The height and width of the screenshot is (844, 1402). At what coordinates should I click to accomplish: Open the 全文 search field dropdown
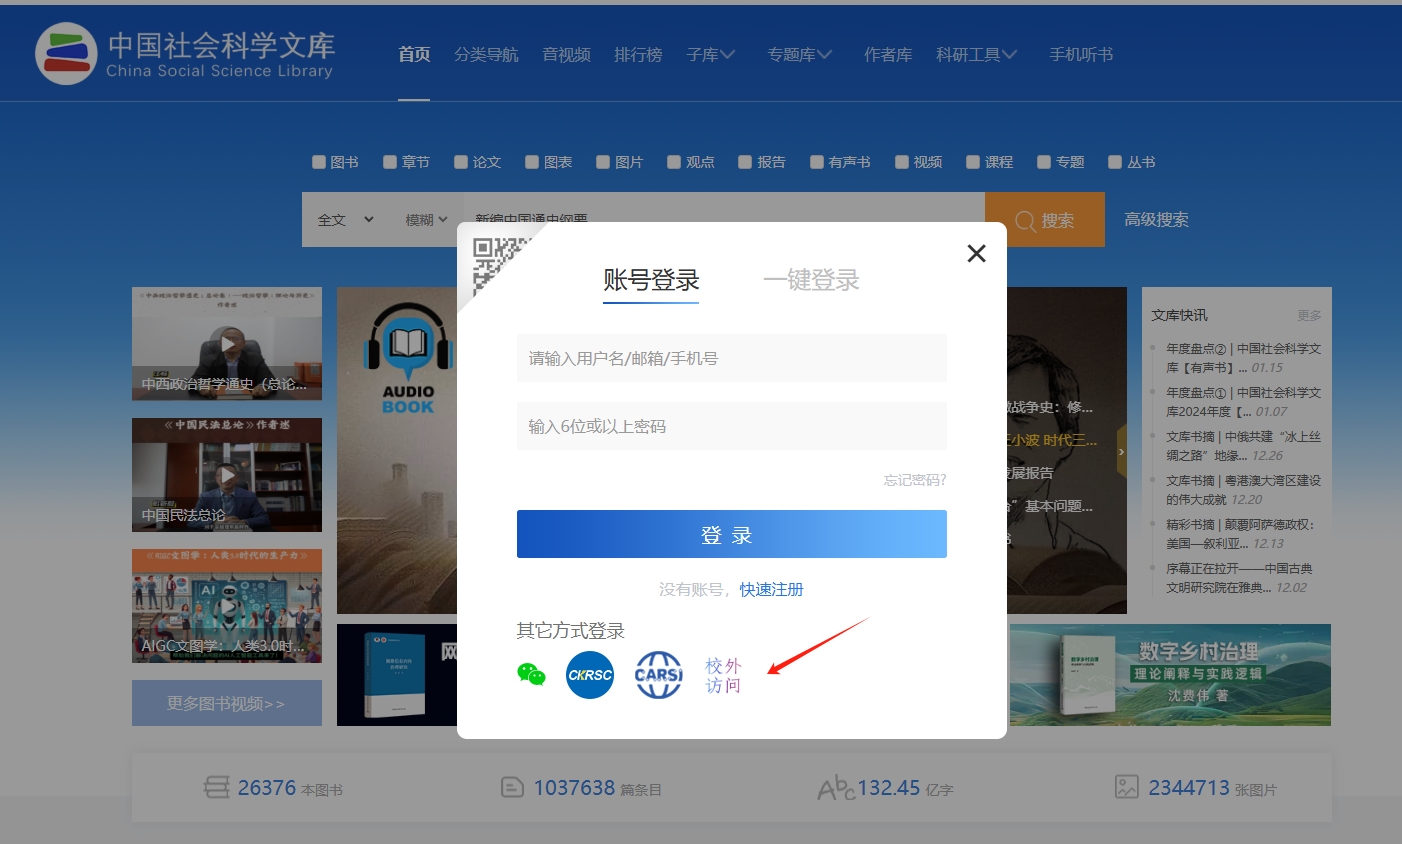pos(345,220)
